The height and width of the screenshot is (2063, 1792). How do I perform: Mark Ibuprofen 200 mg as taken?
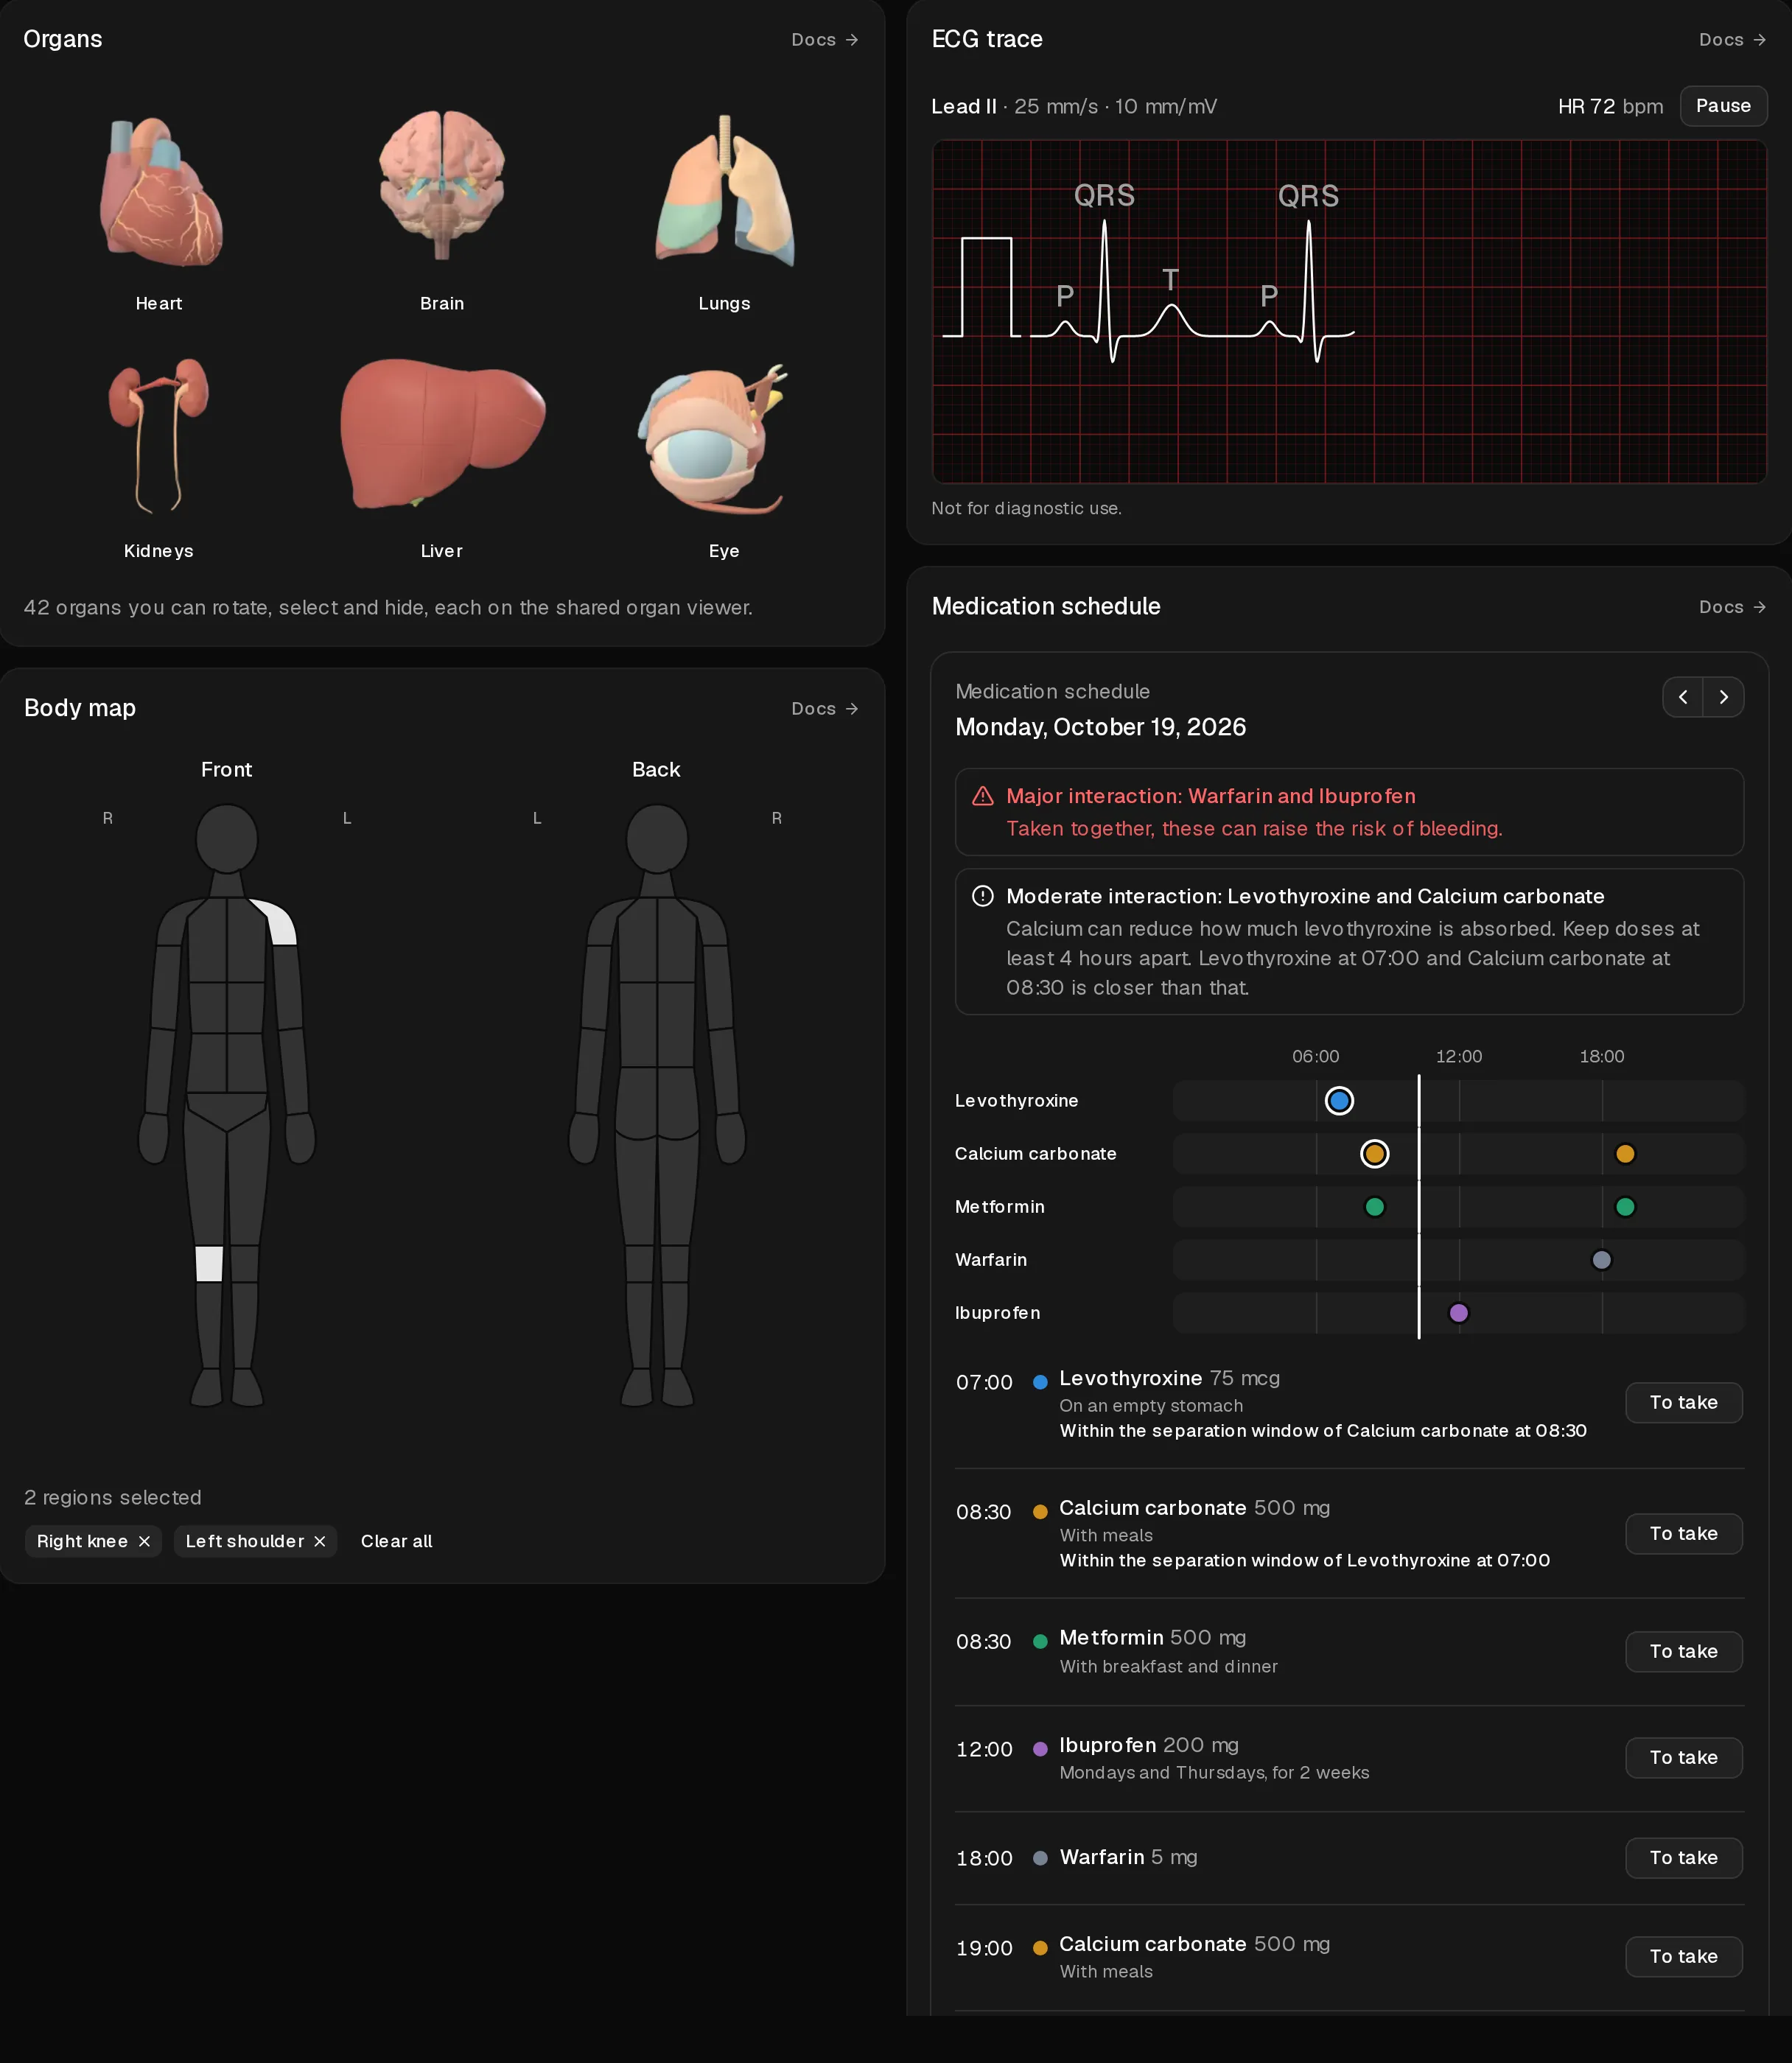1684,1757
